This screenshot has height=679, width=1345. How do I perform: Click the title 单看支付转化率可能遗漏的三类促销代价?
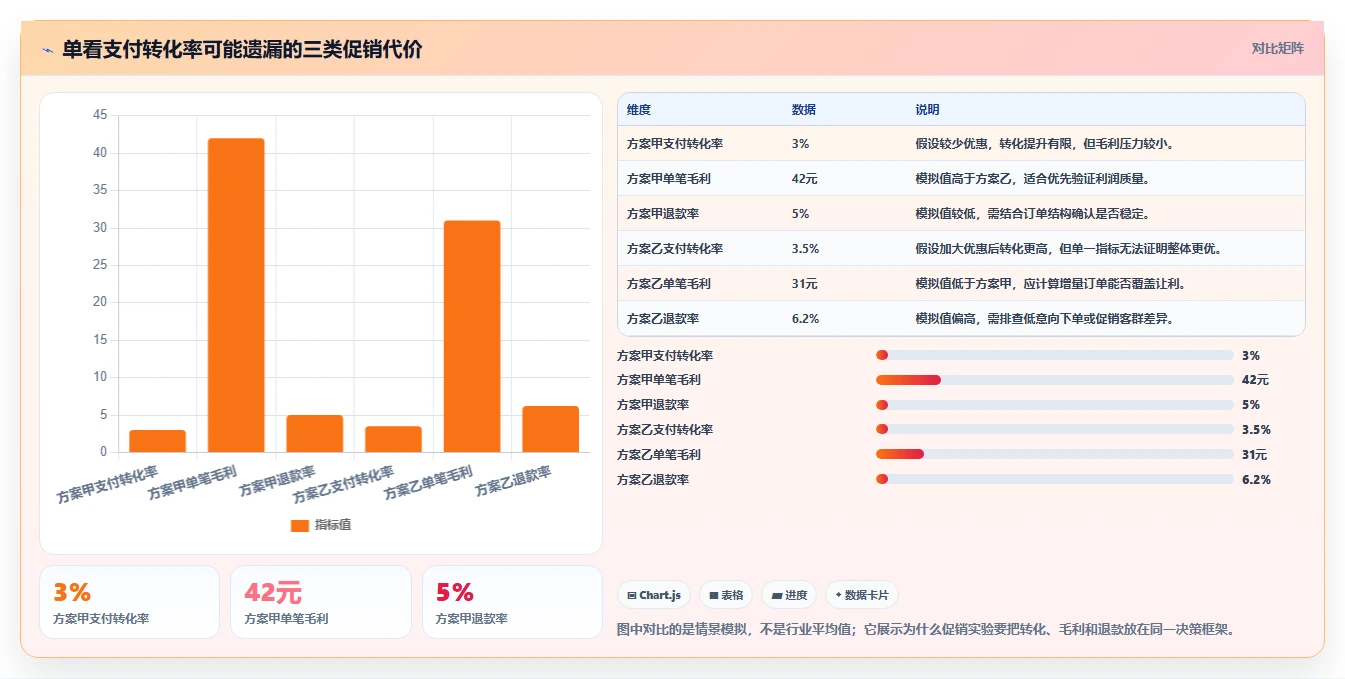click(242, 49)
